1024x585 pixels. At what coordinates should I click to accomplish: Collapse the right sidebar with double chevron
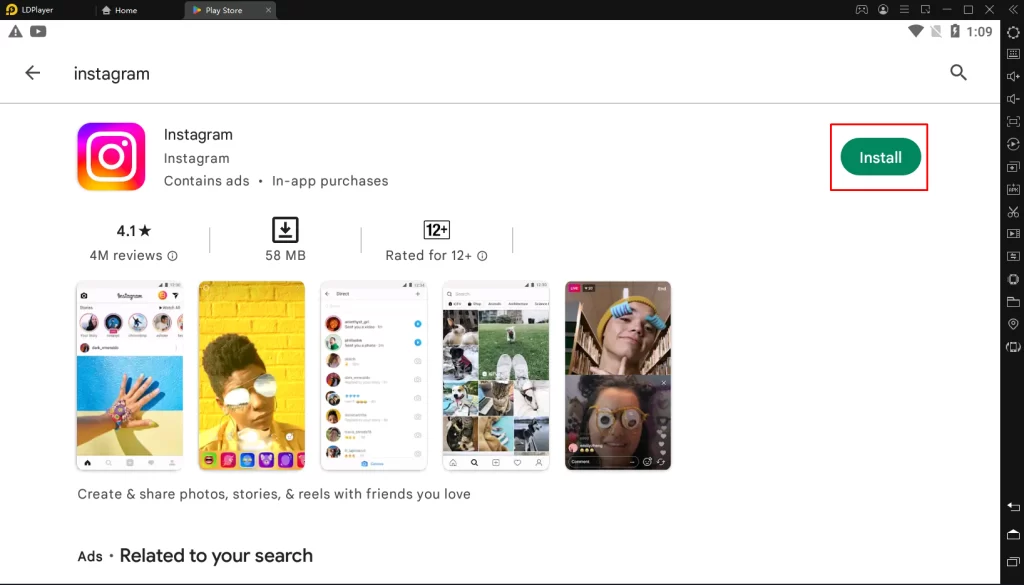point(1013,10)
